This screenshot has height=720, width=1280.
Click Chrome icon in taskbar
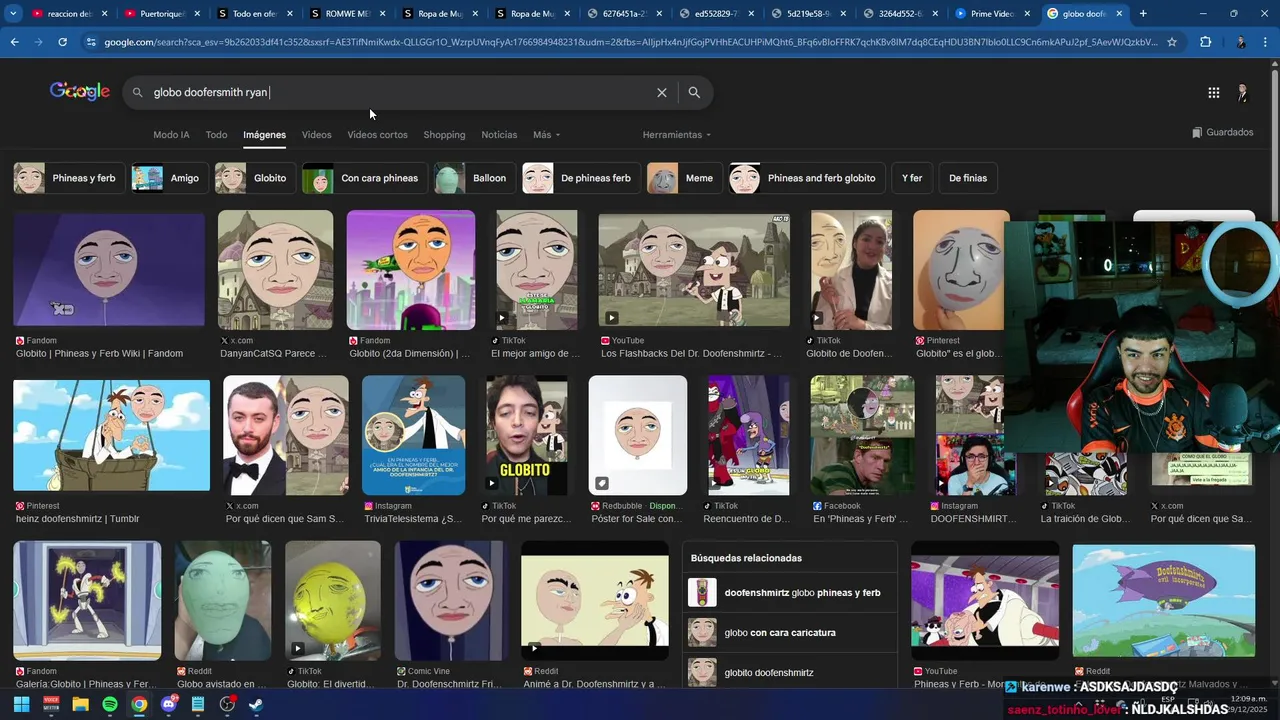[139, 704]
